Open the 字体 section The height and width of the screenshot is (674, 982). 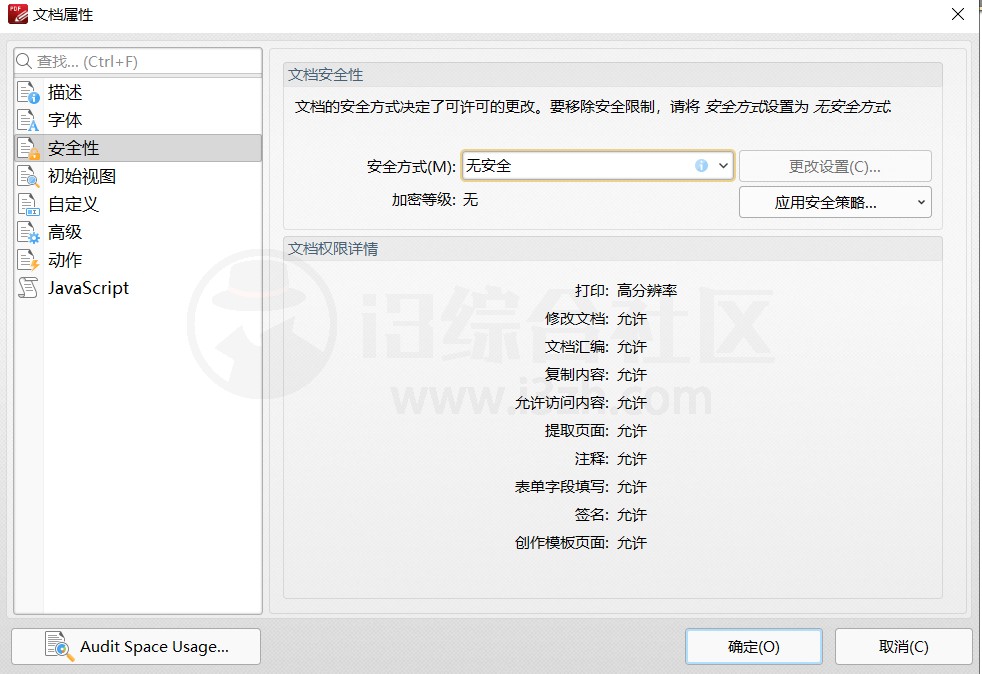point(138,120)
